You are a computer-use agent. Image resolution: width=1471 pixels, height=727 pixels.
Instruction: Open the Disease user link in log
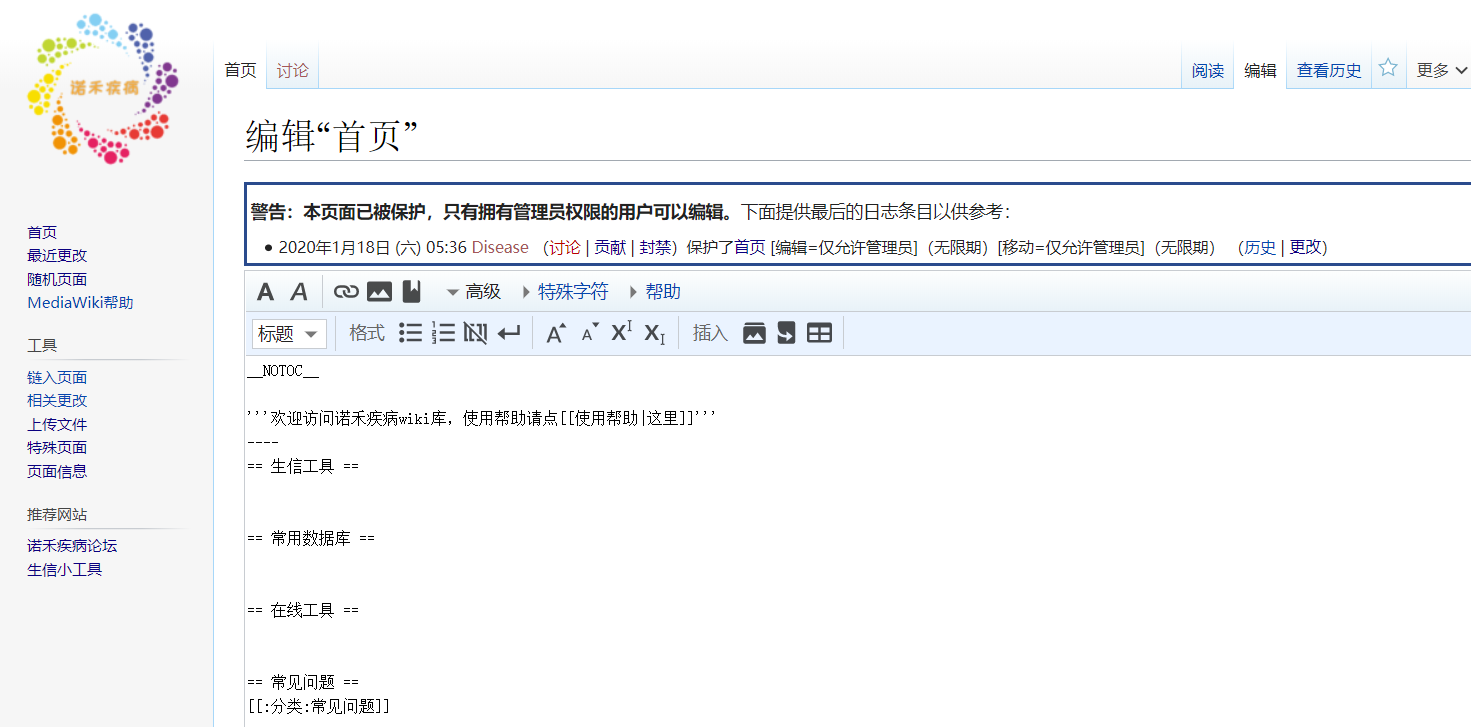coord(500,247)
